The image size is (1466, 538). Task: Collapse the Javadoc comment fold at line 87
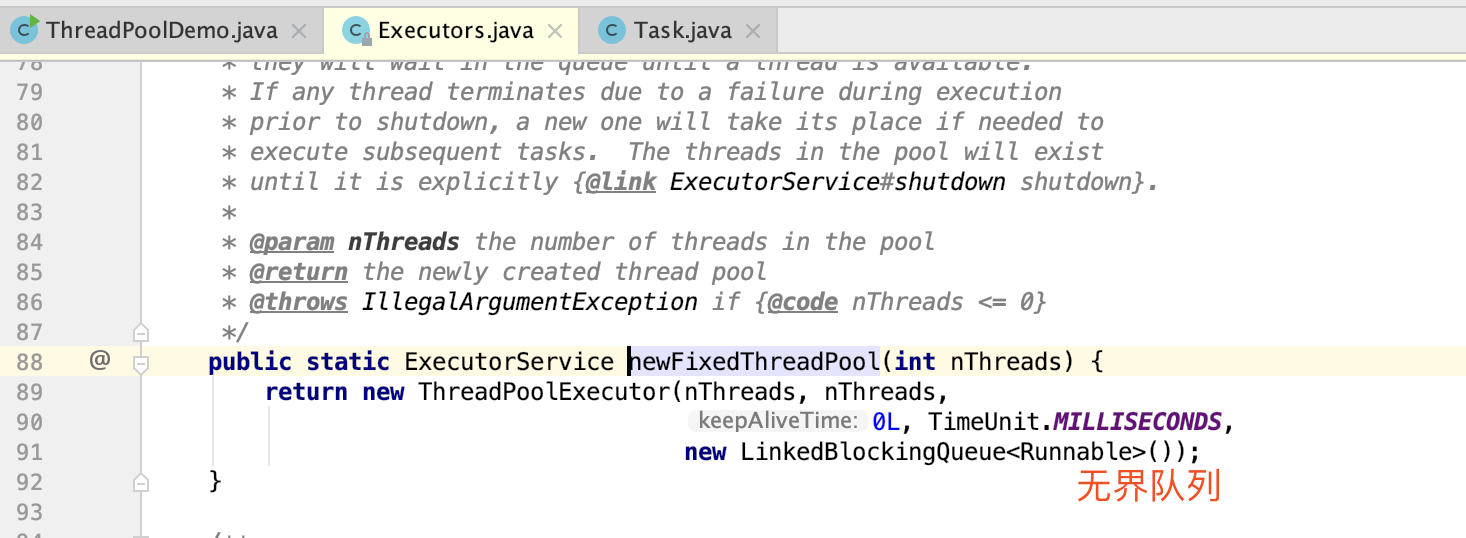pos(141,332)
